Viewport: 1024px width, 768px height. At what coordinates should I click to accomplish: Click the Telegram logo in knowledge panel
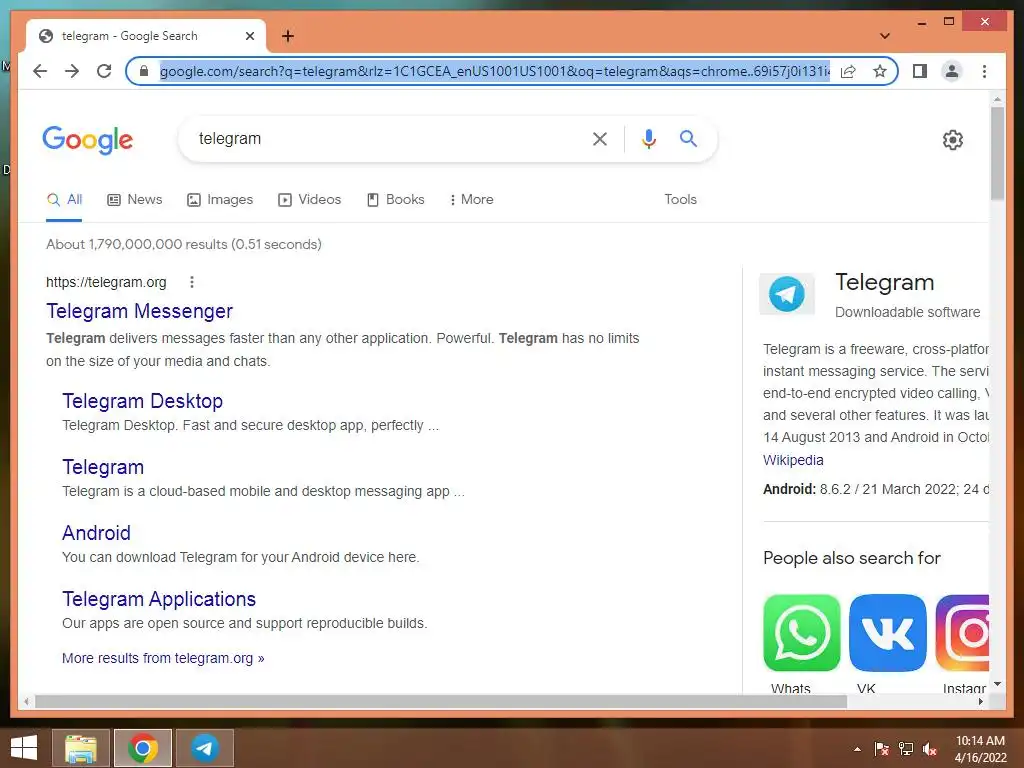tap(787, 294)
